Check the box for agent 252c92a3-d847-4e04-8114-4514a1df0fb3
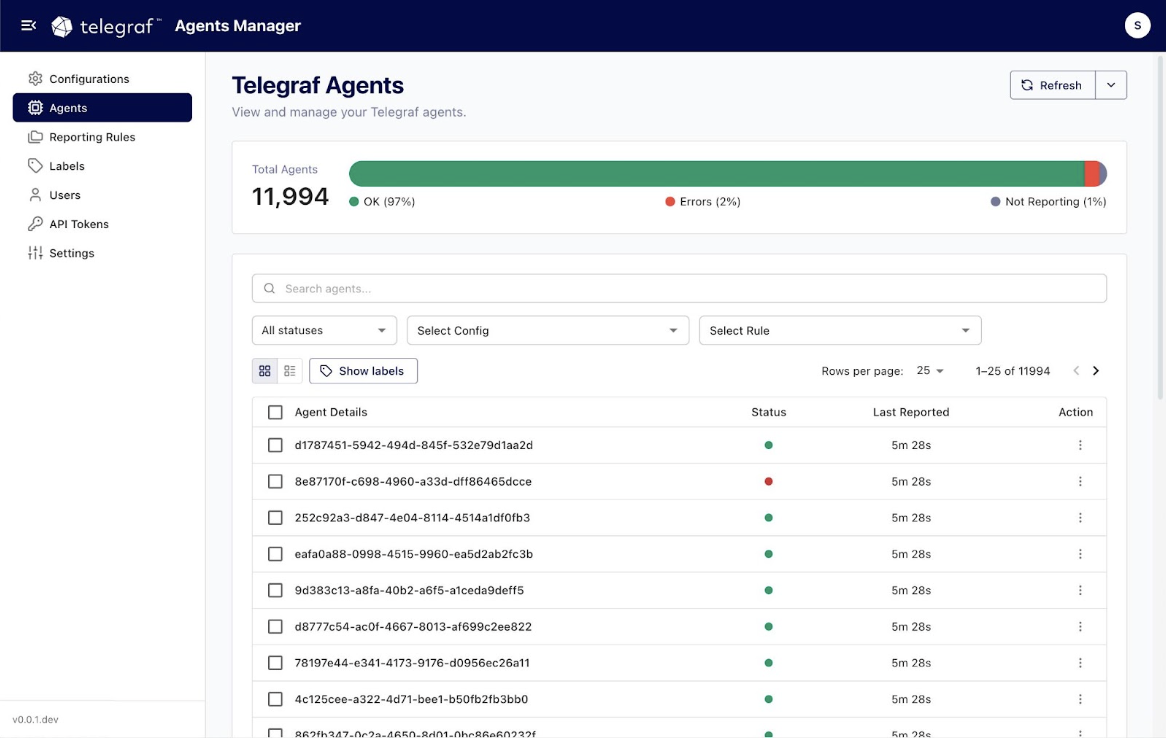Screen dimensions: 1166x742 tap(275, 517)
